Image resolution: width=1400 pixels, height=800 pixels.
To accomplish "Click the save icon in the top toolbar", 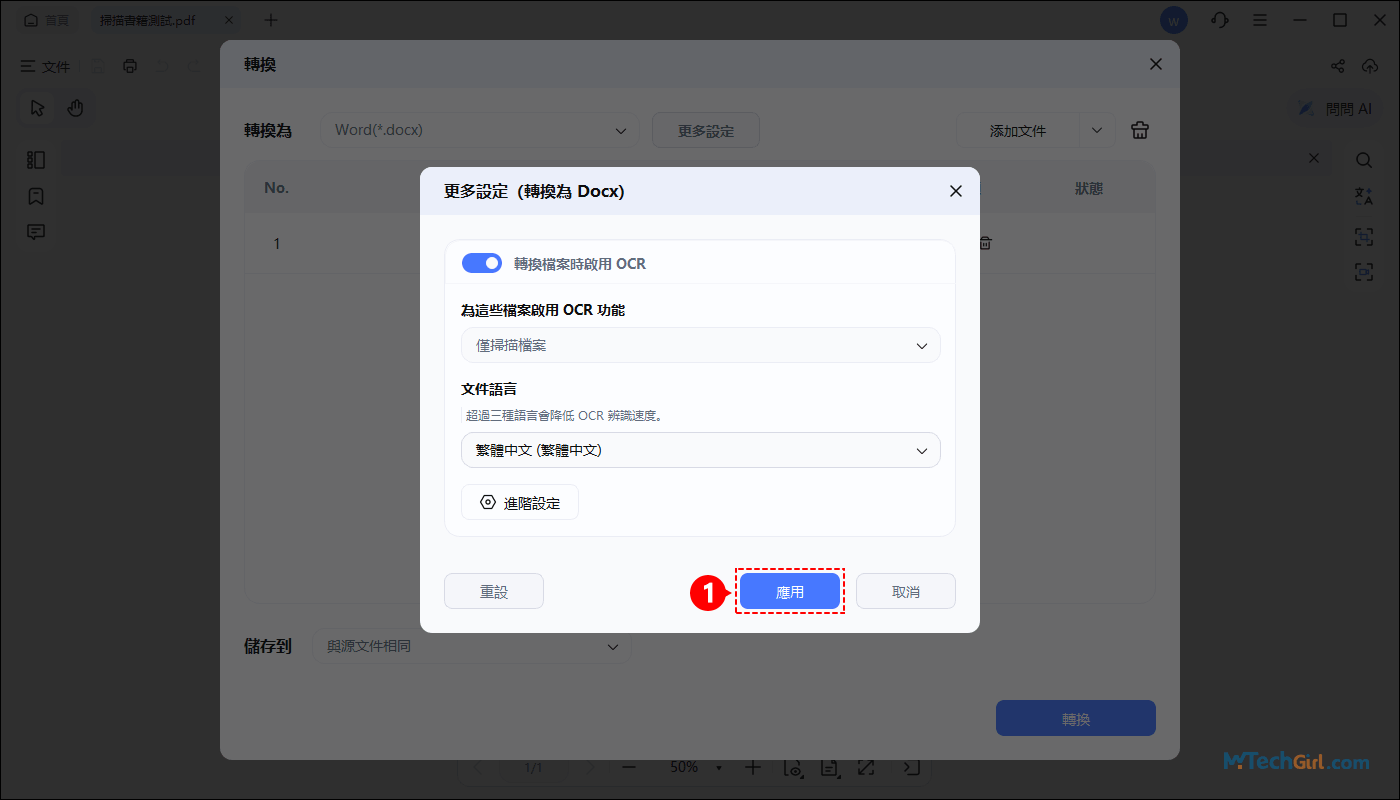I will click(x=98, y=66).
